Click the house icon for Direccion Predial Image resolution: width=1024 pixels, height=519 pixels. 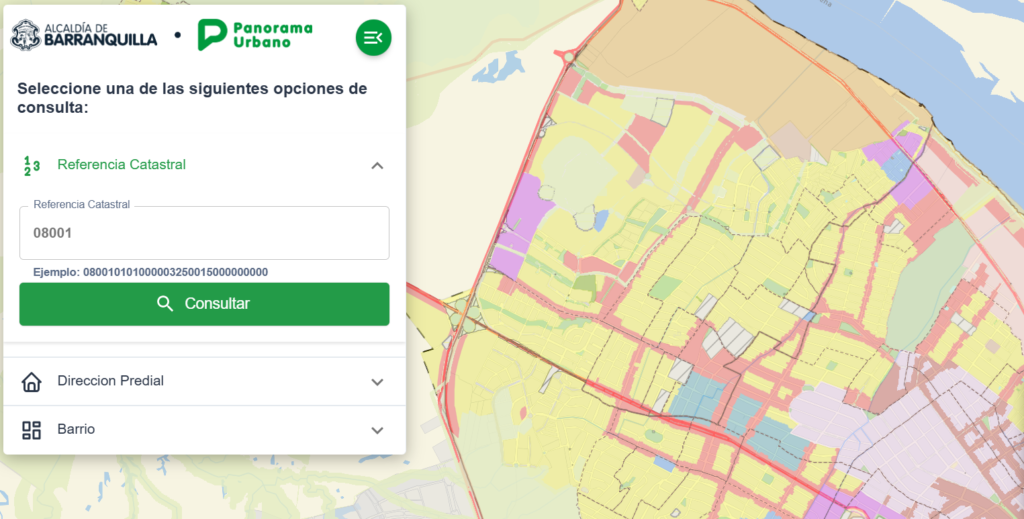tap(32, 382)
